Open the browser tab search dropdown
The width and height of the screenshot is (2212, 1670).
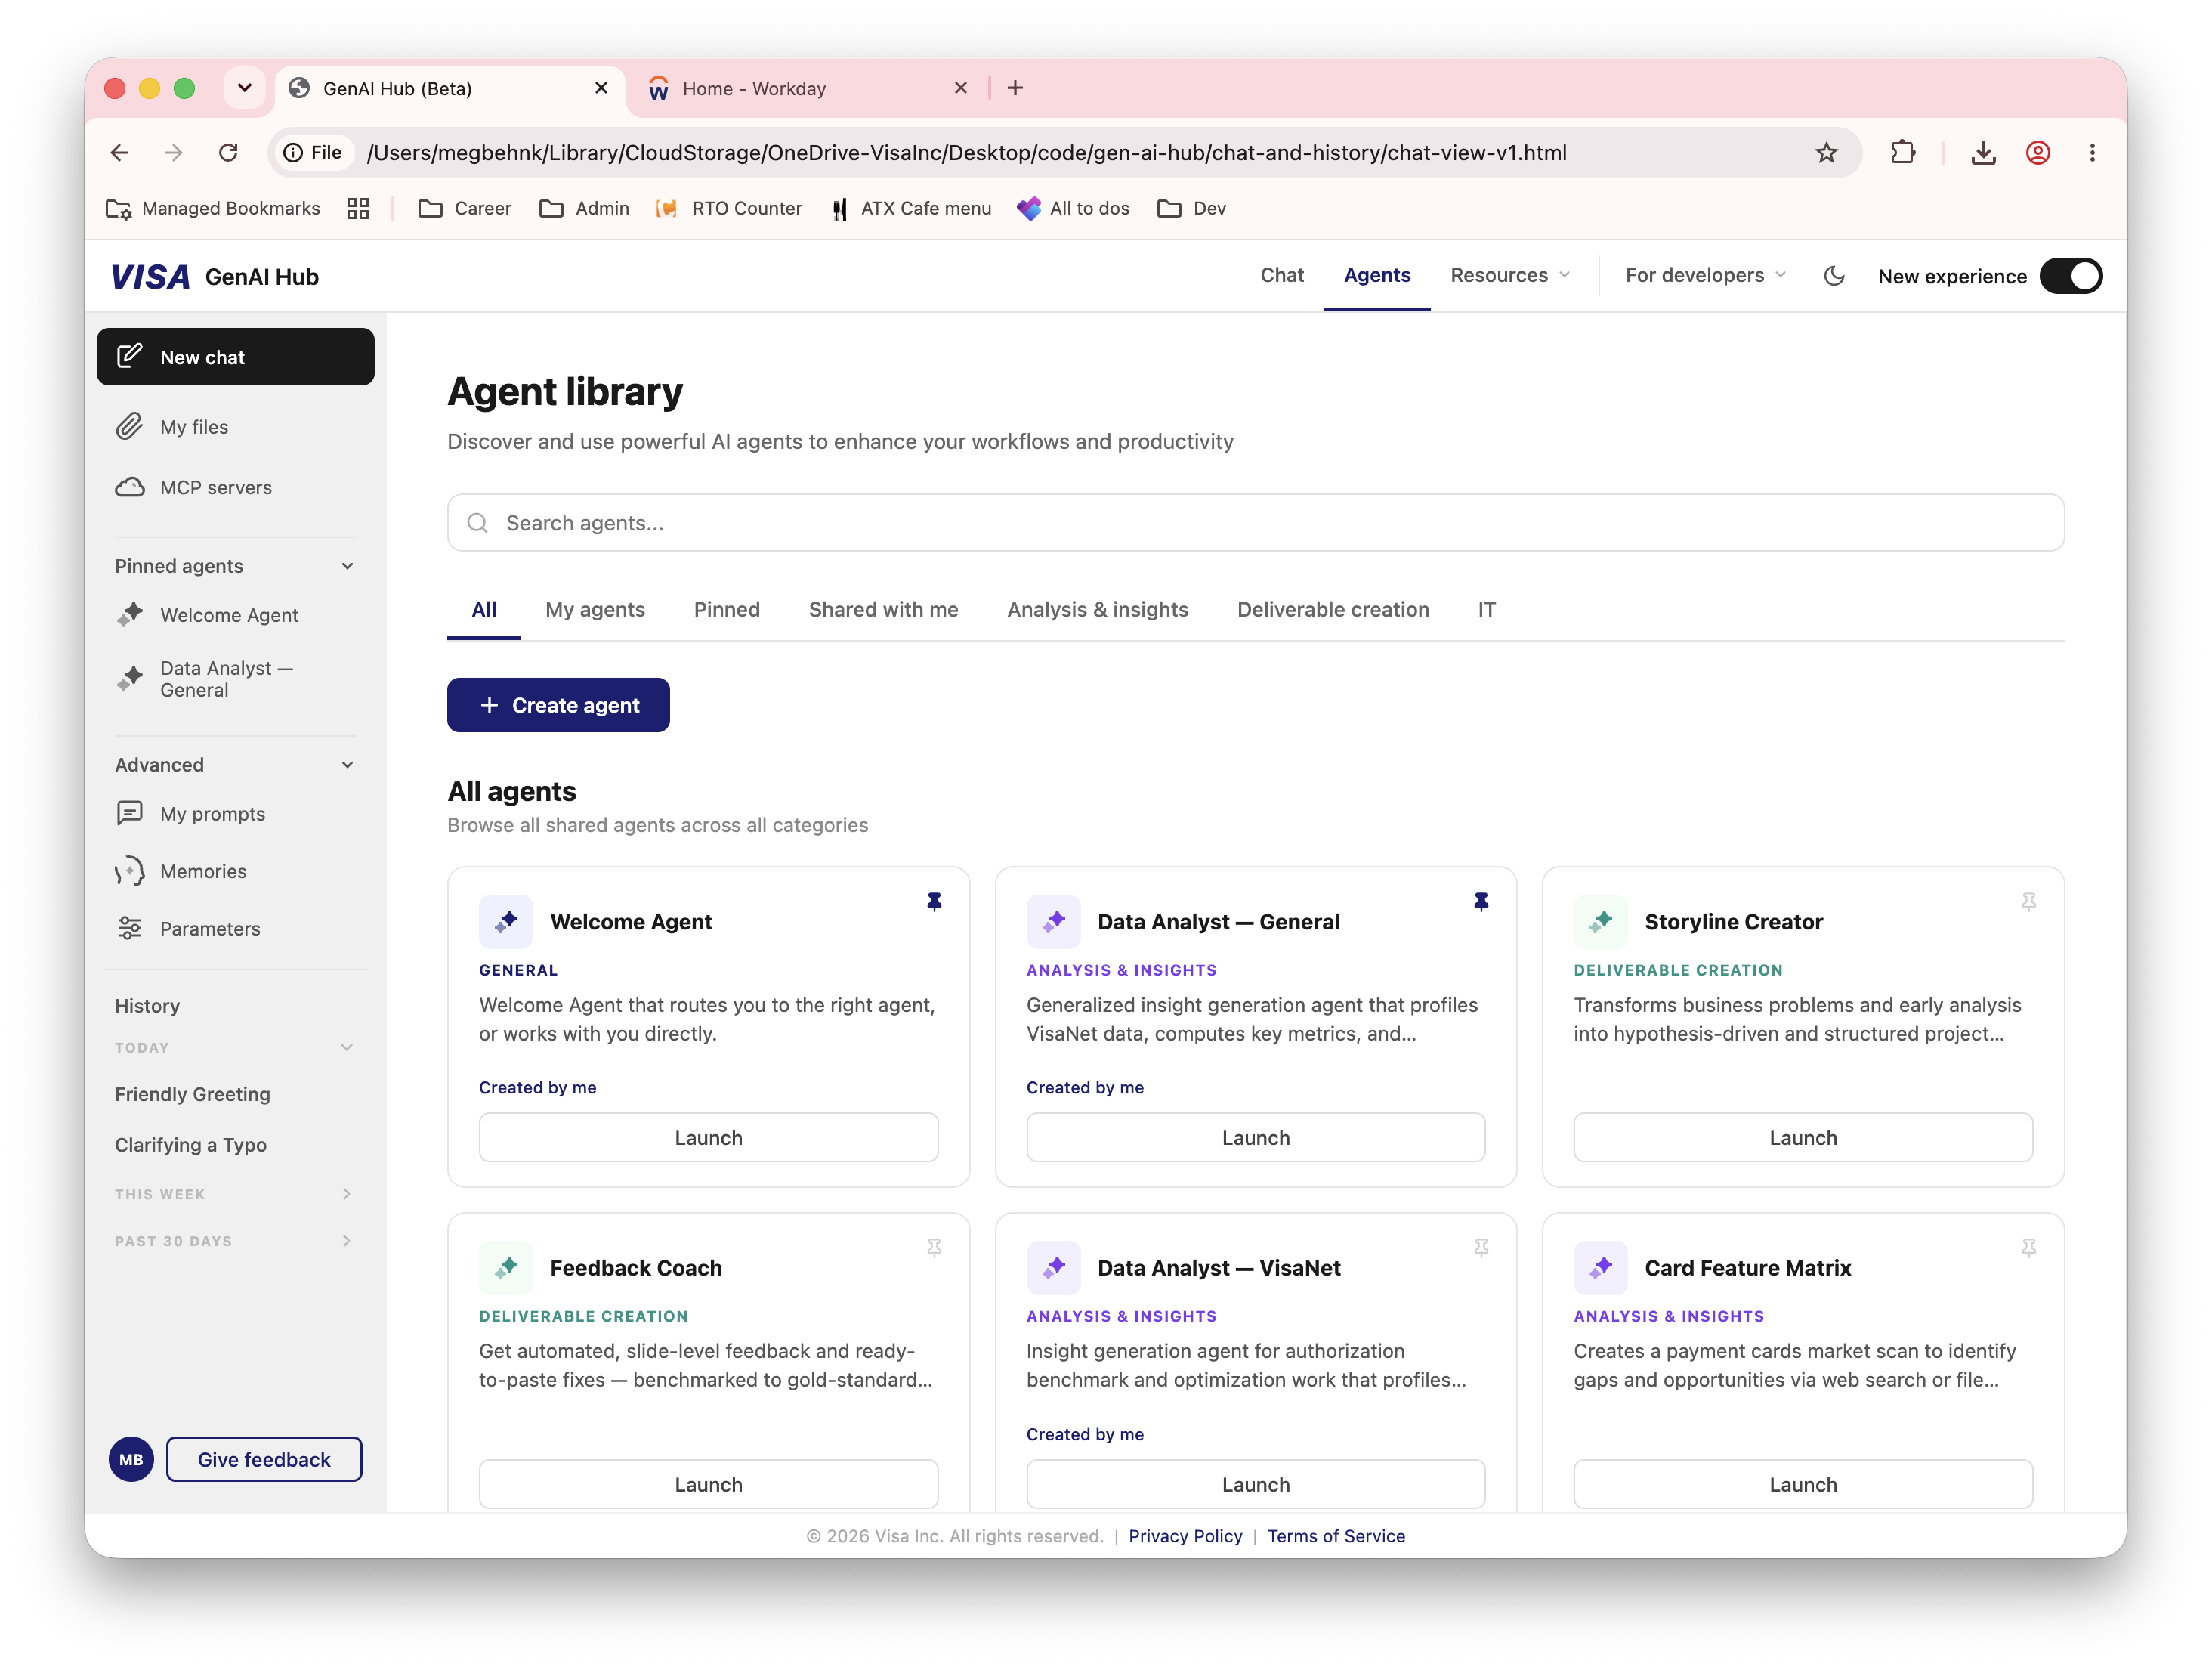[x=244, y=88]
